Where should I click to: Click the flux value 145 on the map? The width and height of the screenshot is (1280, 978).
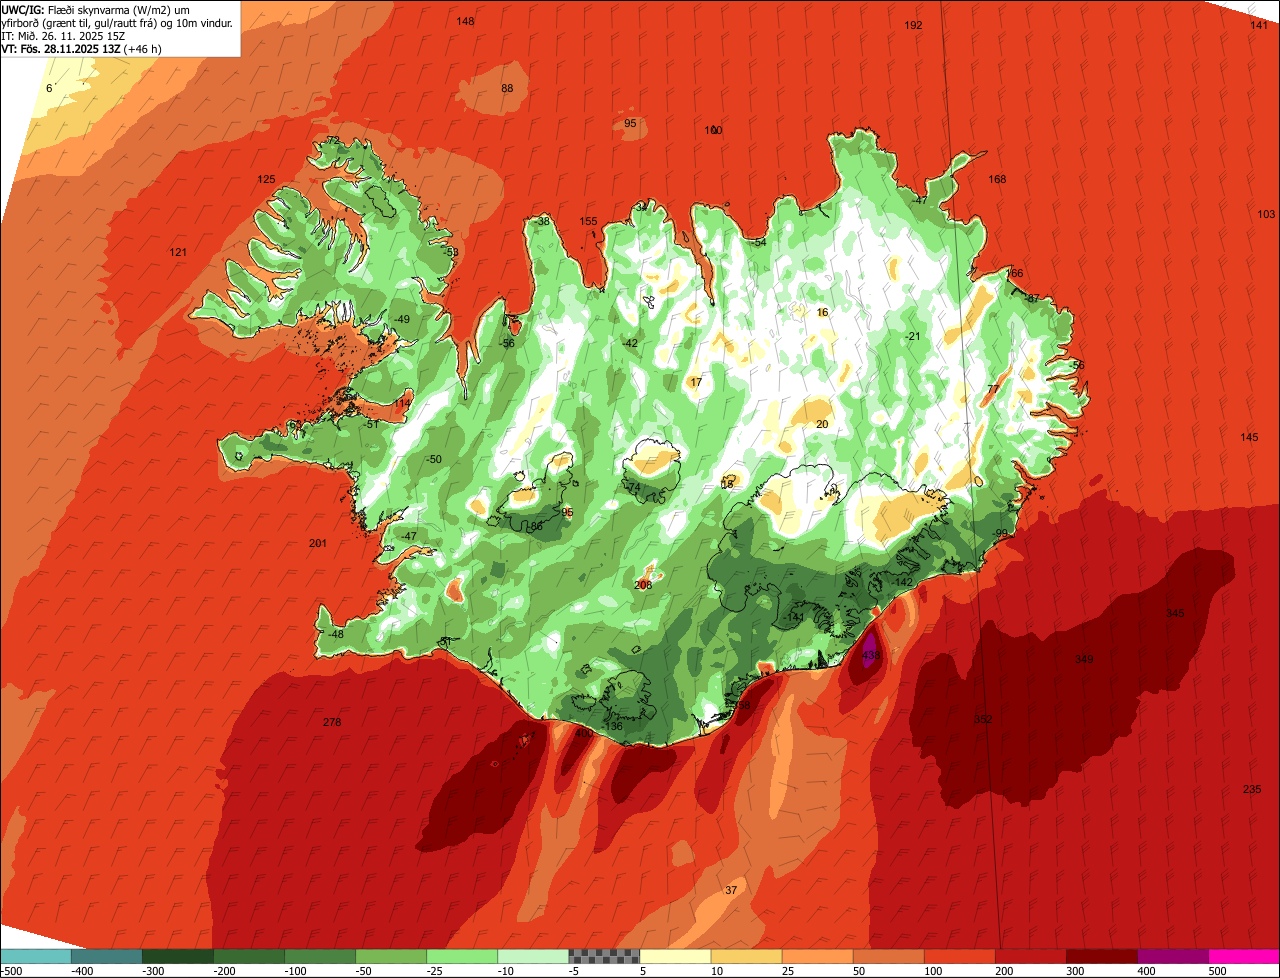click(1249, 437)
